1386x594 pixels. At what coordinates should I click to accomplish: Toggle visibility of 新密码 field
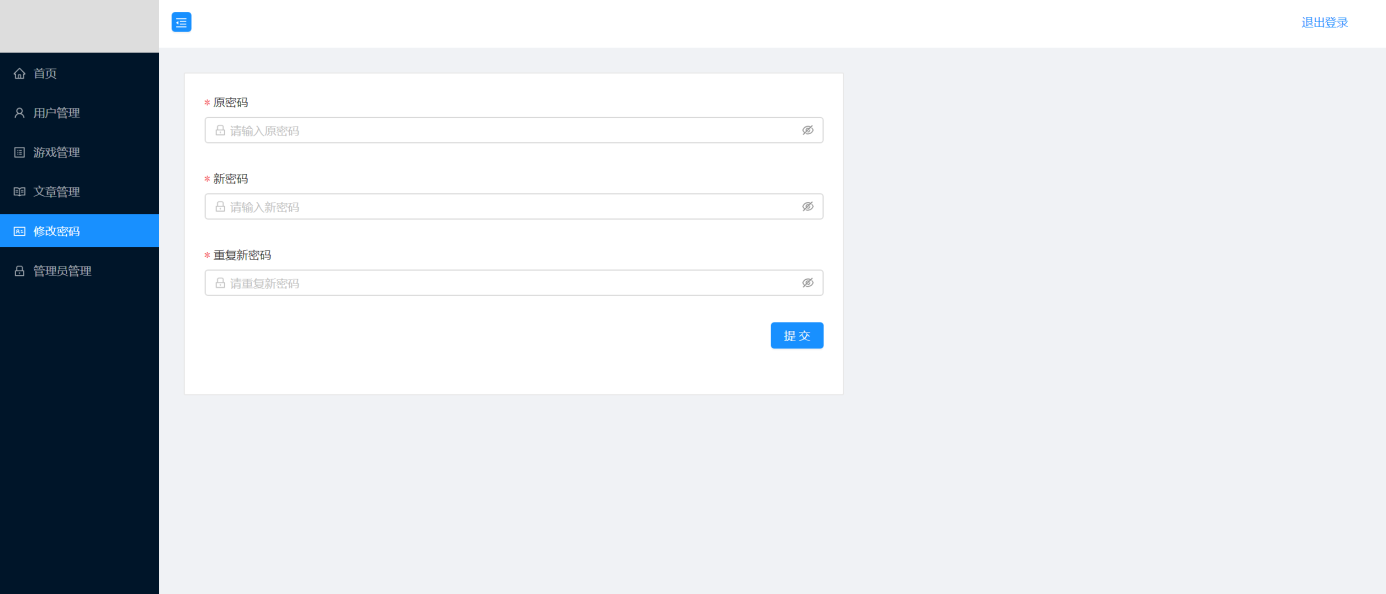tap(808, 207)
